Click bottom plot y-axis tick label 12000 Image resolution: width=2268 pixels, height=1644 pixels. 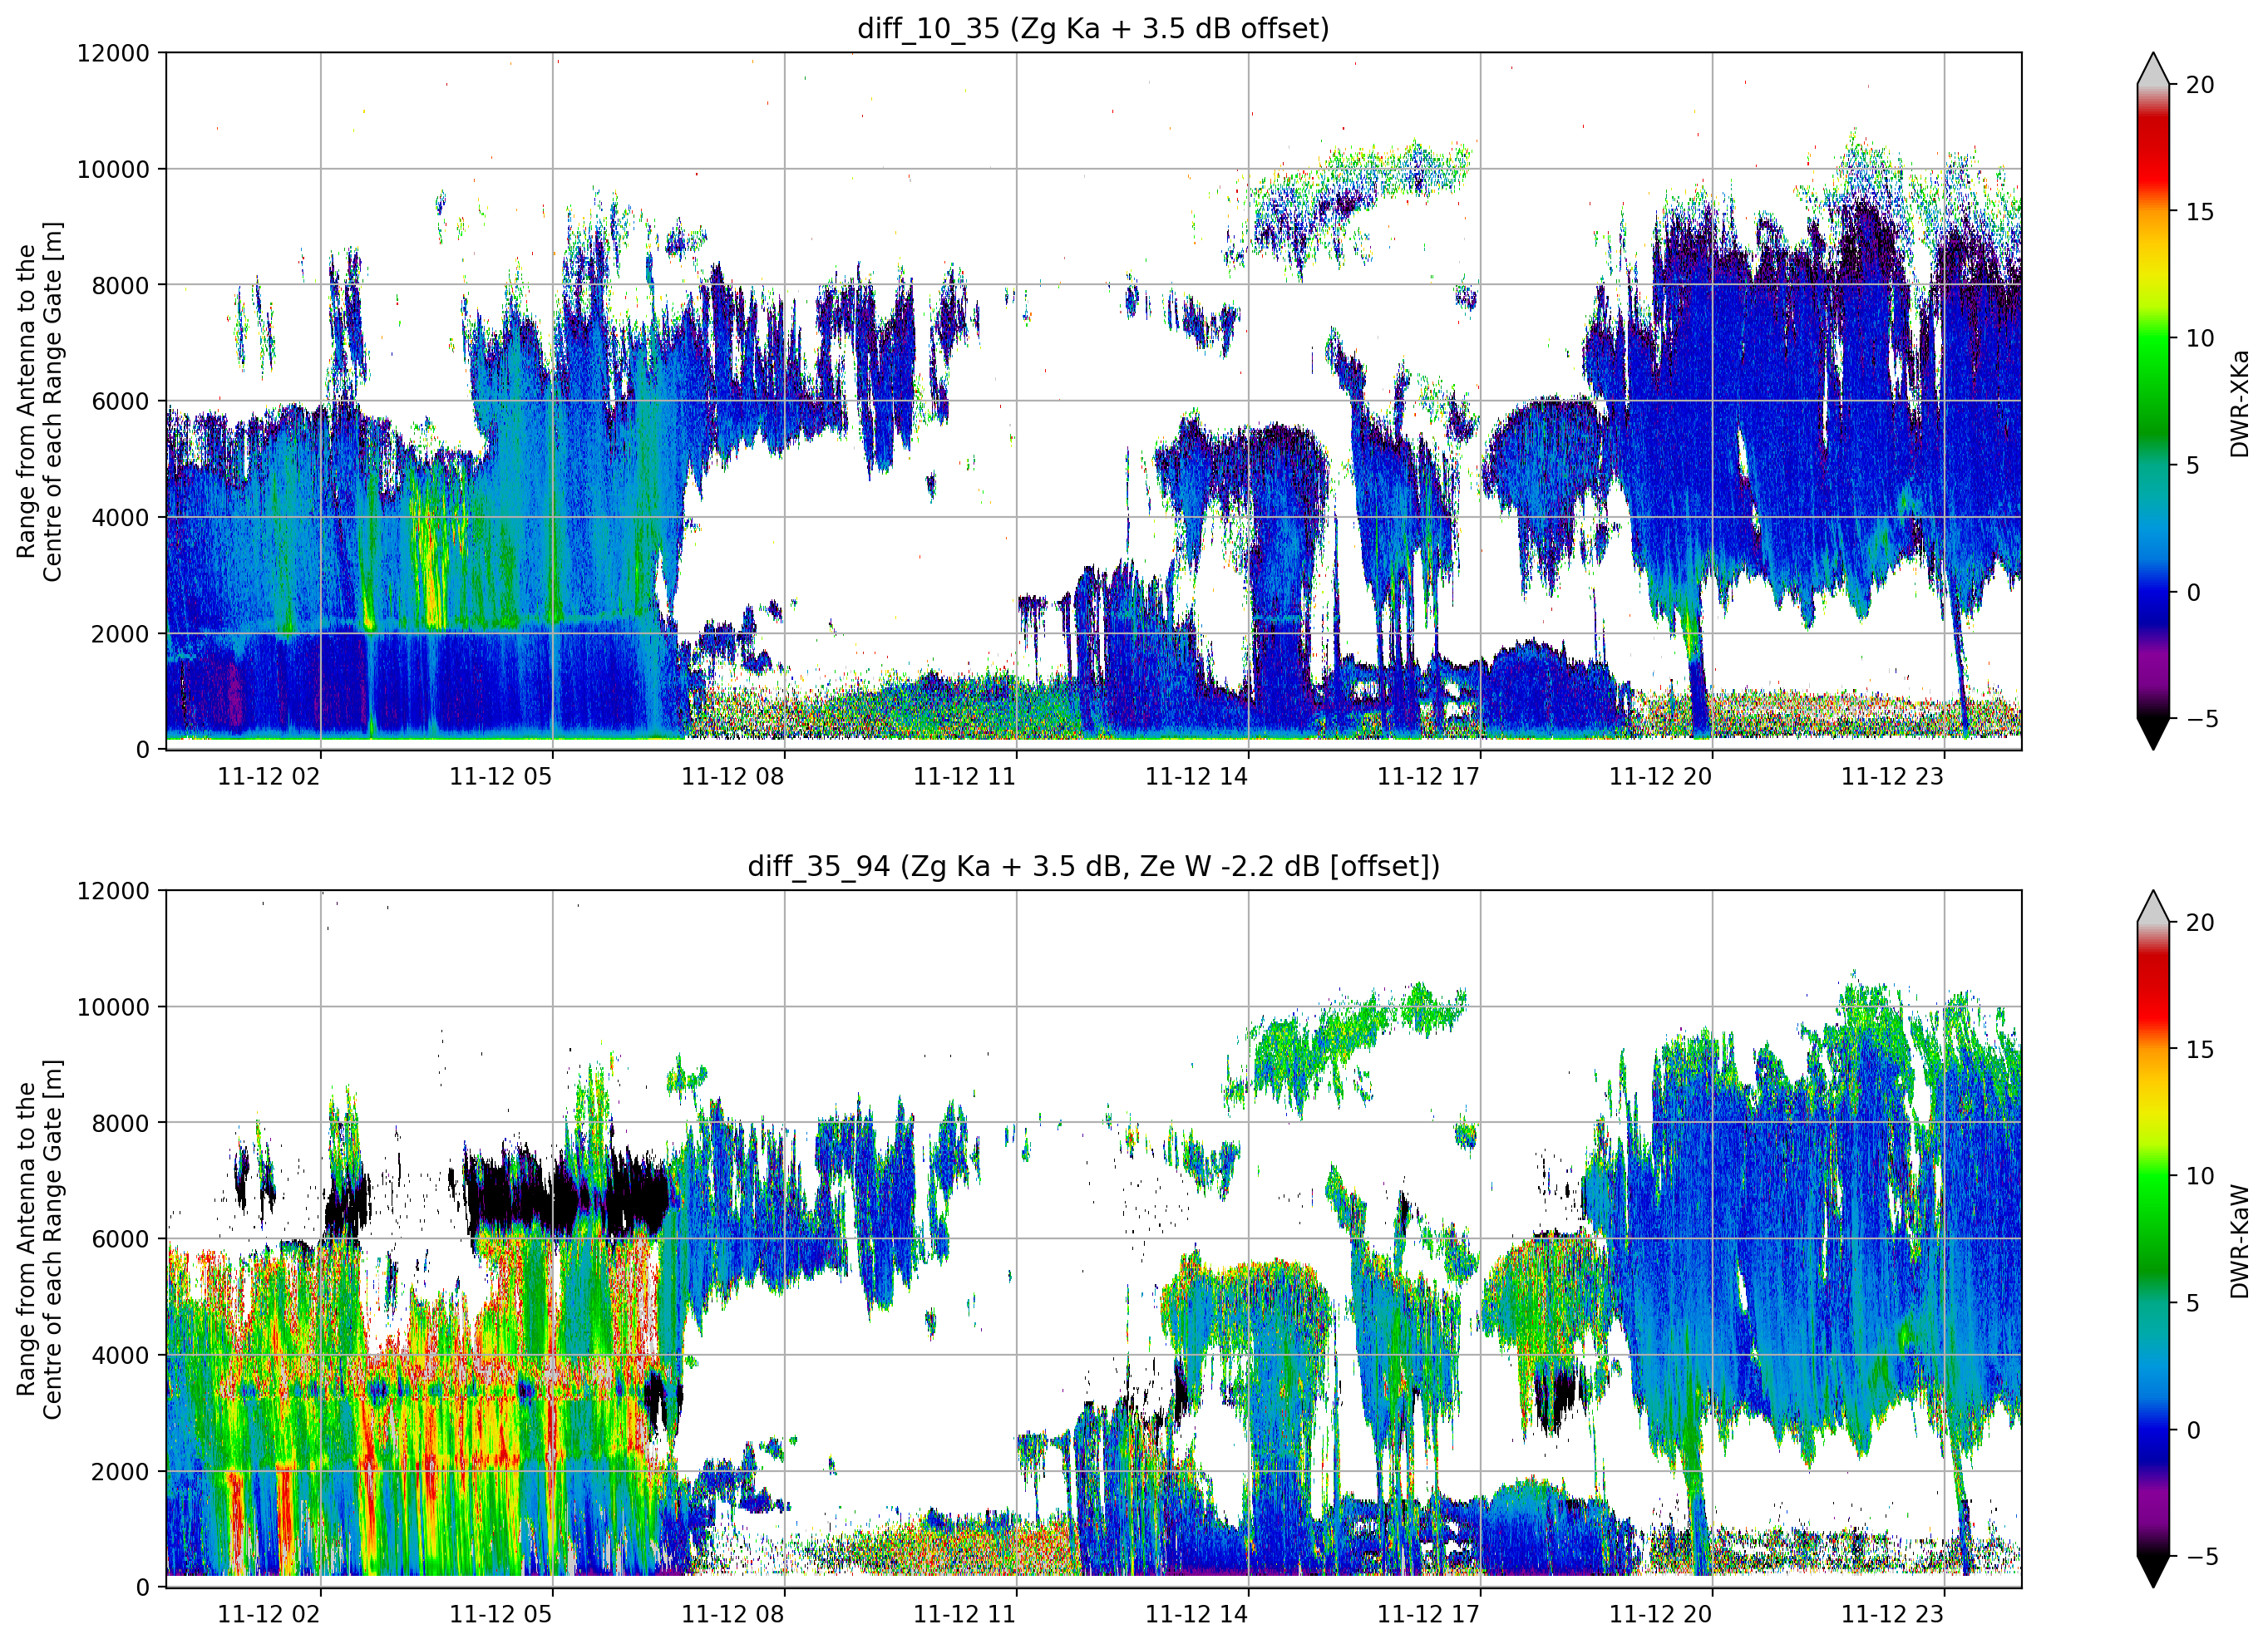point(113,891)
